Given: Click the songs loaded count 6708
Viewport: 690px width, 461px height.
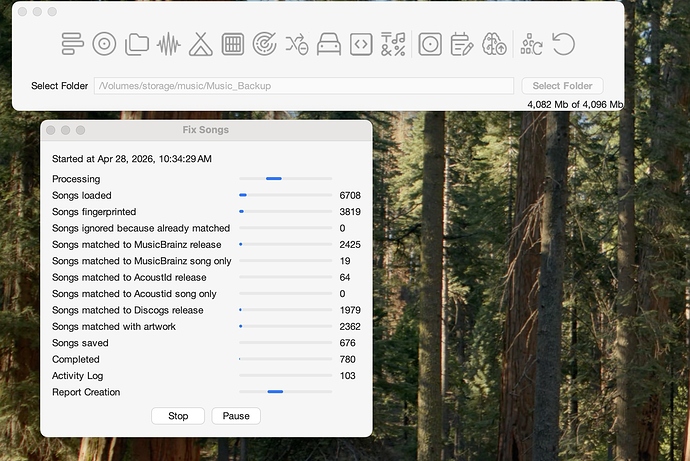Looking at the screenshot, I should (350, 195).
